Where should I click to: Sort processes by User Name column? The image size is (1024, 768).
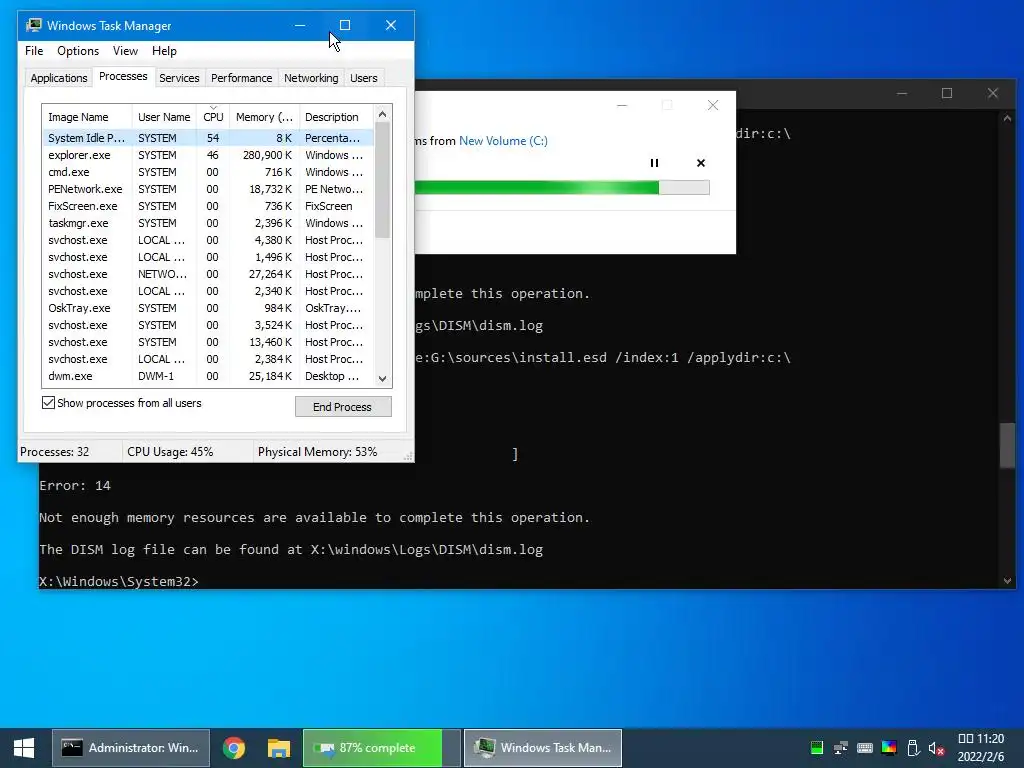(164, 117)
